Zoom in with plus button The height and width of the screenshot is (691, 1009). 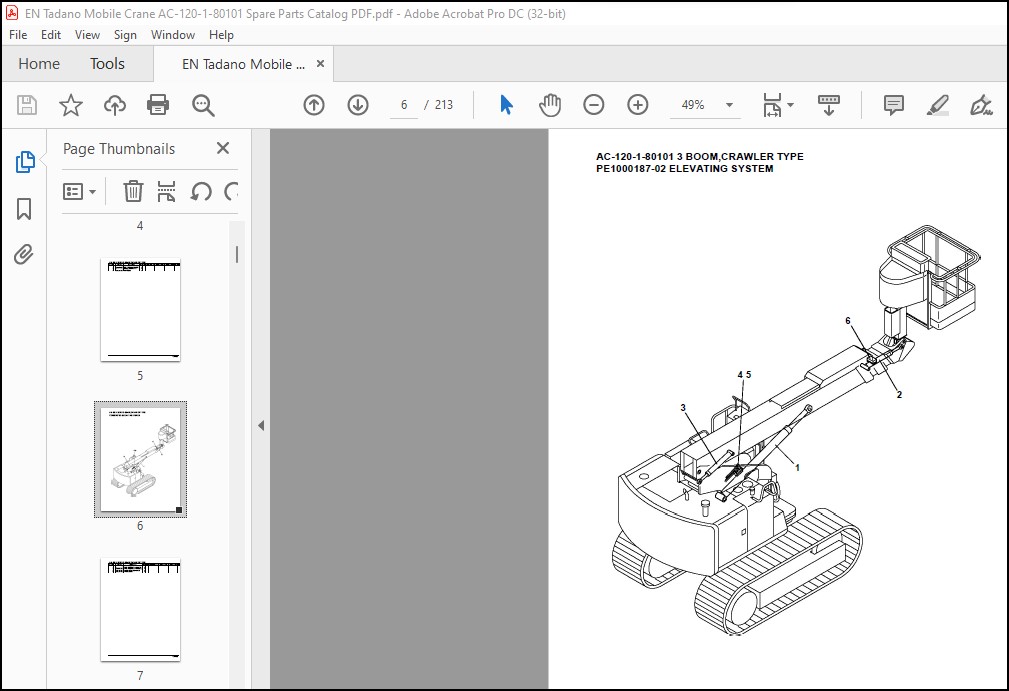[638, 105]
